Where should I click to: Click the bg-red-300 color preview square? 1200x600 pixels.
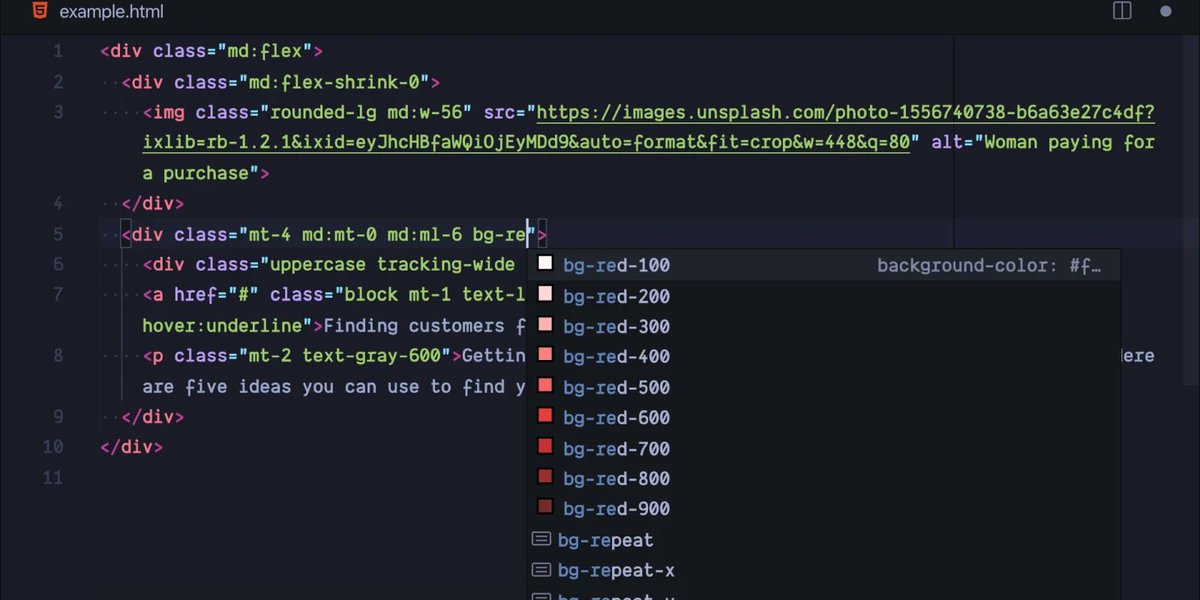[x=545, y=325]
